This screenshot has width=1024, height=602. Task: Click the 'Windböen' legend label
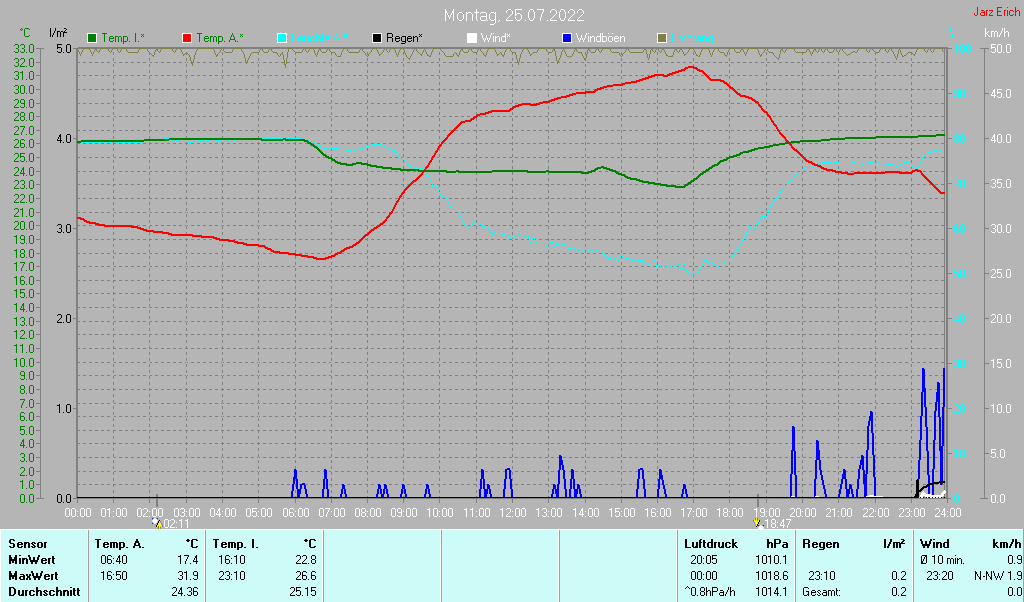[x=600, y=39]
